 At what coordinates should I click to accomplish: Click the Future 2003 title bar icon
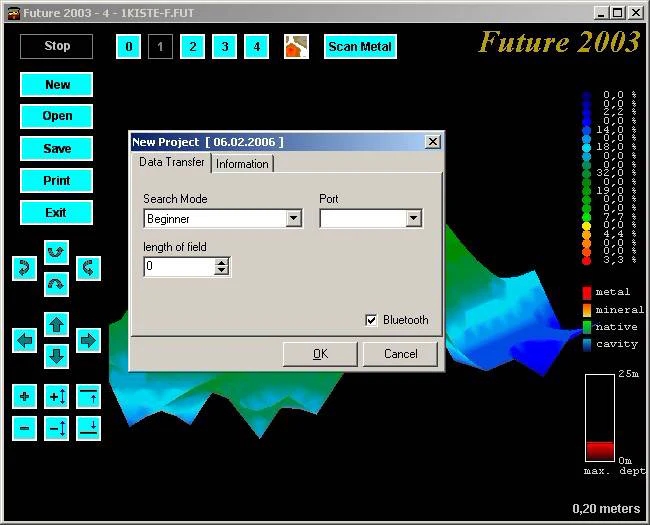coord(14,13)
